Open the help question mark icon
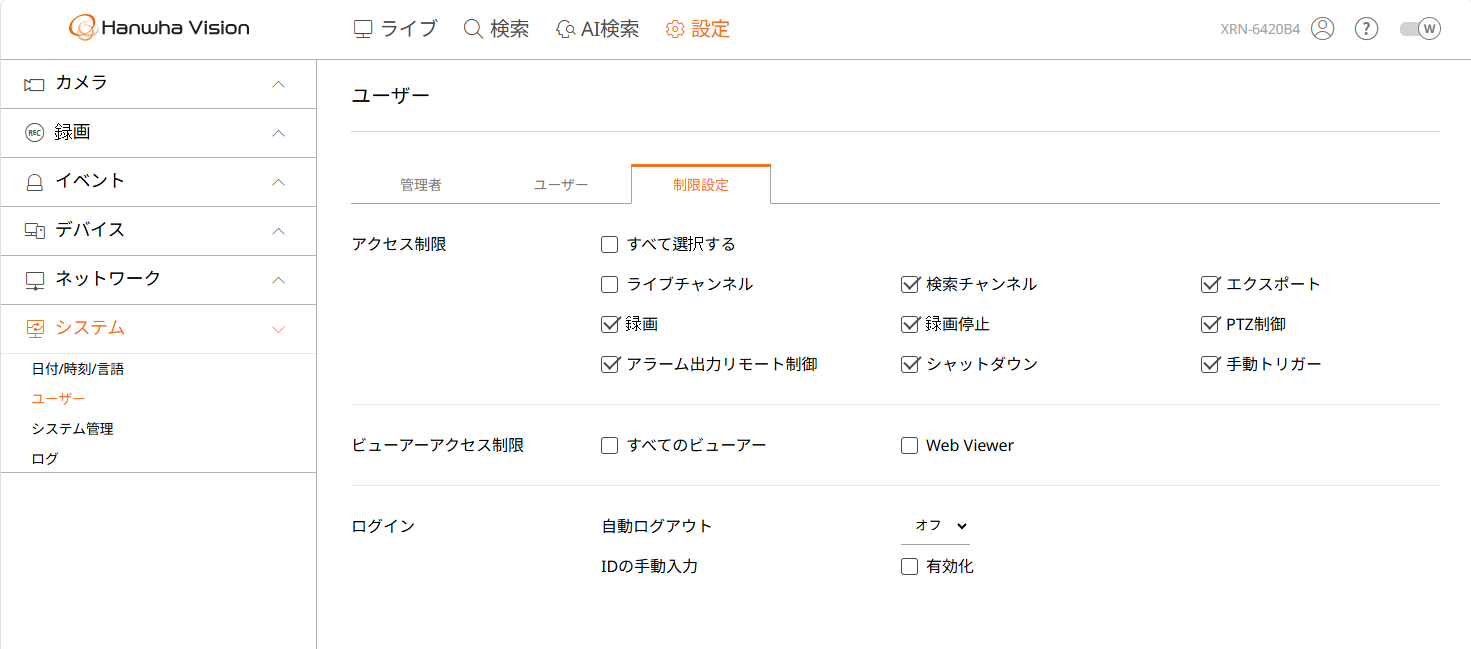 click(x=1366, y=29)
